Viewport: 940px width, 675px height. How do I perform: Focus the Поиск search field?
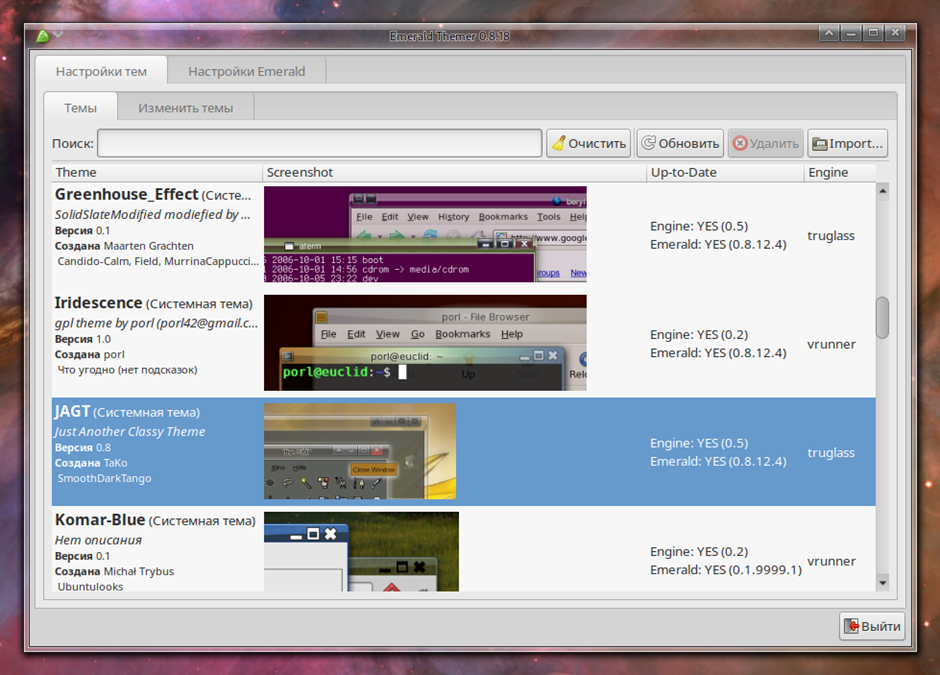point(320,143)
